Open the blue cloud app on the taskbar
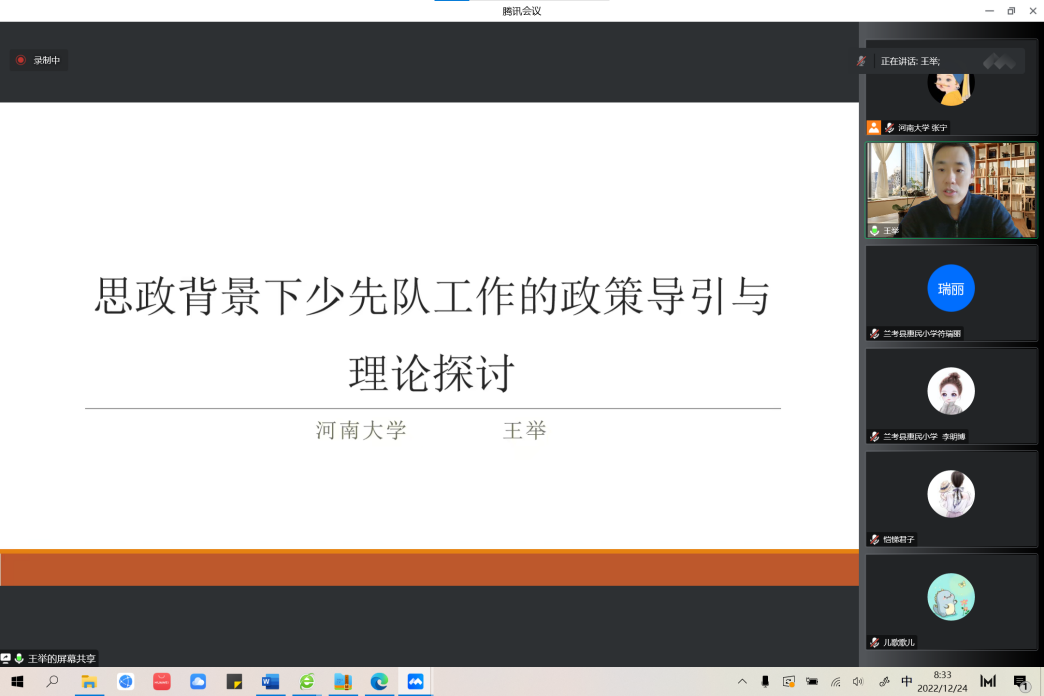Image resolution: width=1044 pixels, height=696 pixels. click(x=198, y=681)
